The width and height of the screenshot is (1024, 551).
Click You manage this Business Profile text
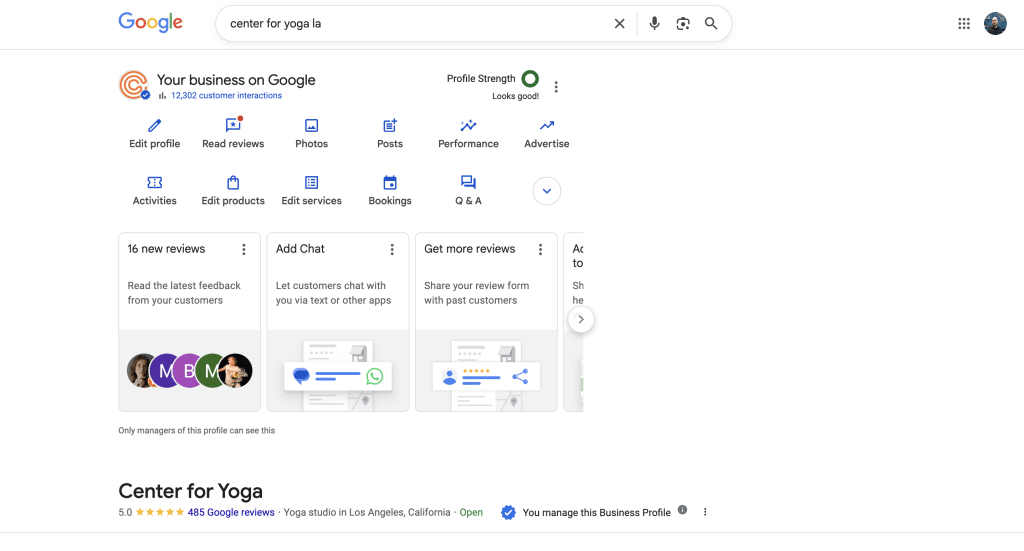click(x=596, y=512)
